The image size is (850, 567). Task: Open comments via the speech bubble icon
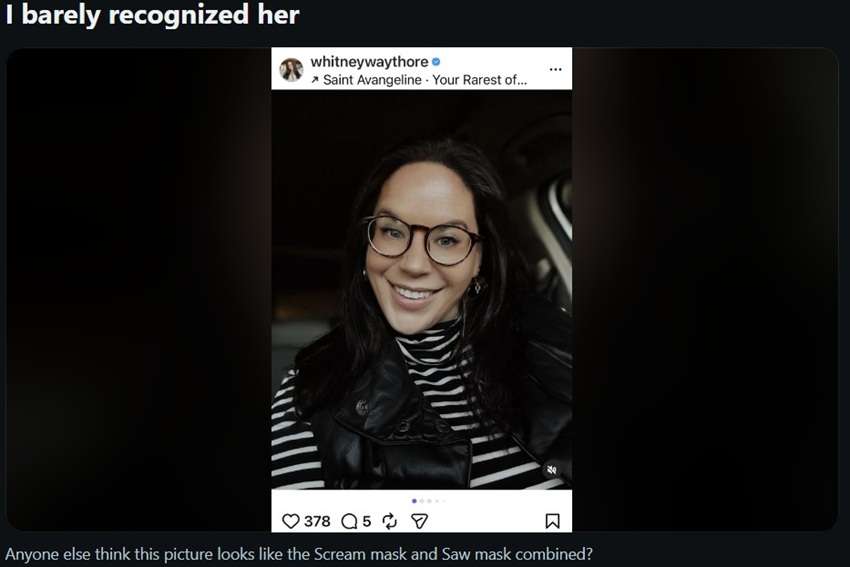(349, 521)
